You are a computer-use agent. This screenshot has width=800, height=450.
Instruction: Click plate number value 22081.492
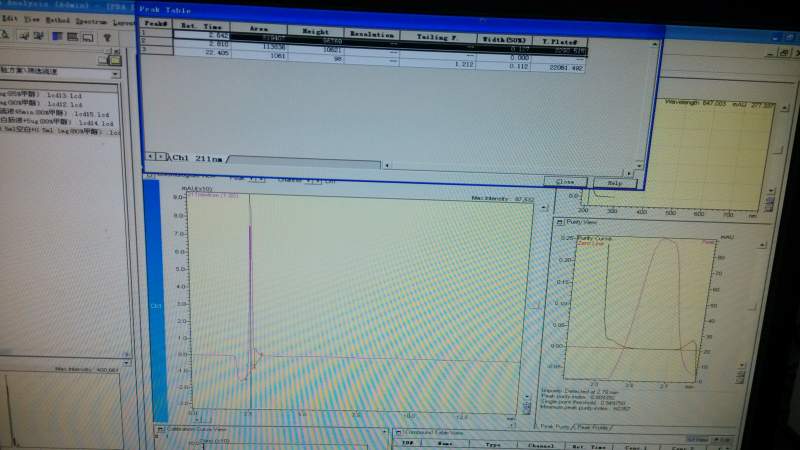click(x=559, y=67)
